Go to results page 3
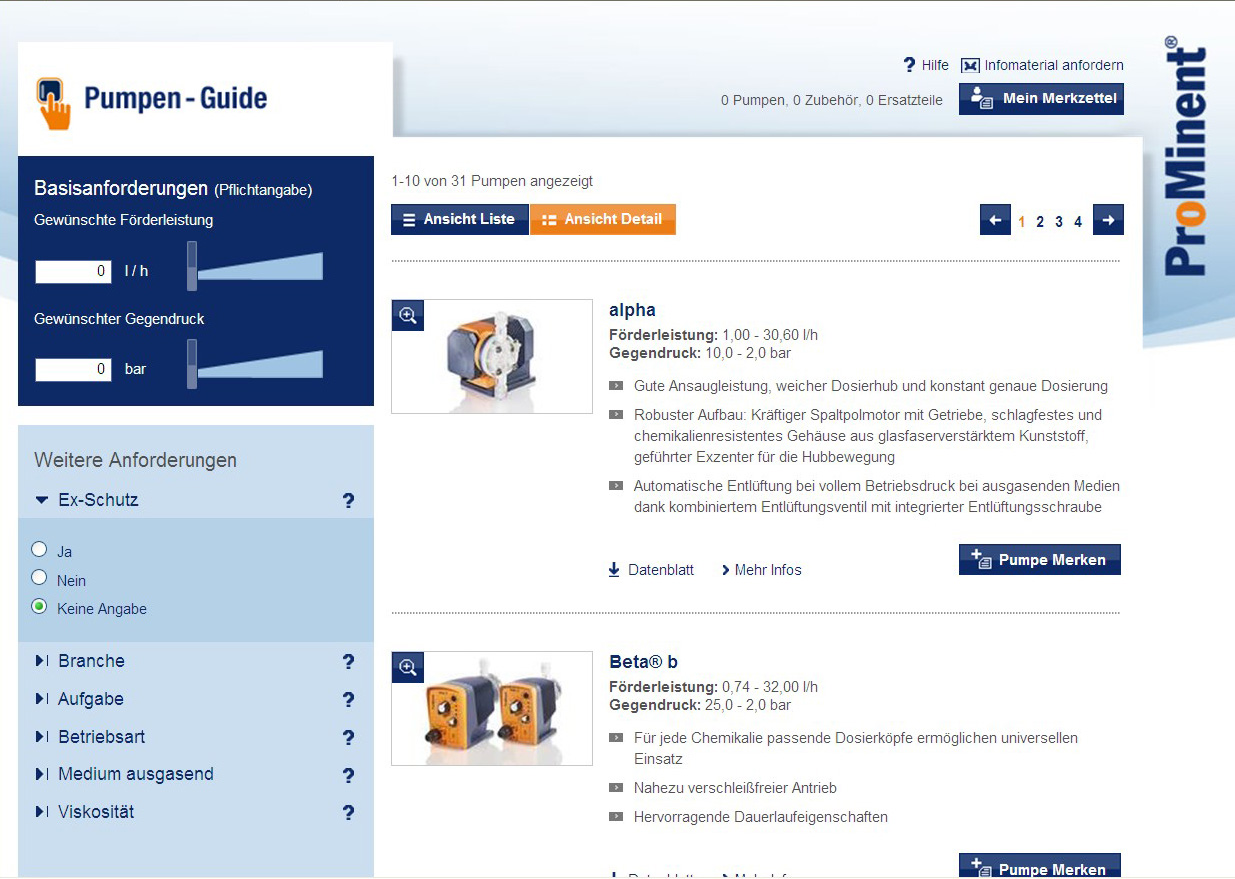Viewport: 1235px width, 879px height. (x=1059, y=222)
